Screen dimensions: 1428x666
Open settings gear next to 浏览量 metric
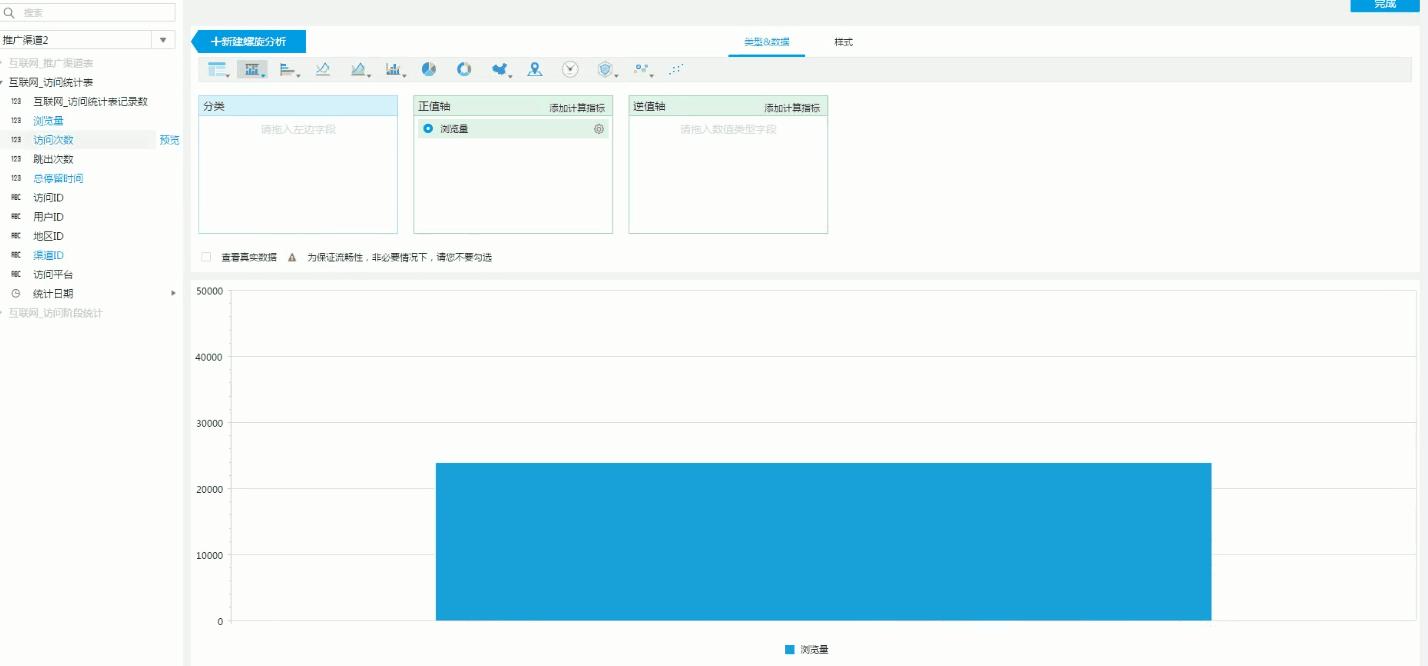pyautogui.click(x=598, y=128)
